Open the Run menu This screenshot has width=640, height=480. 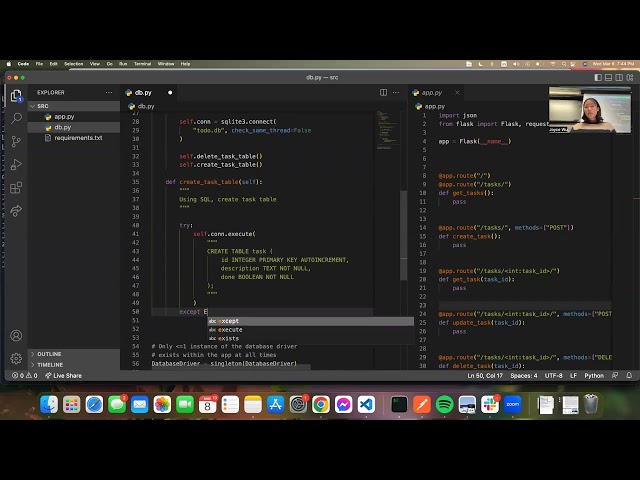click(x=123, y=64)
